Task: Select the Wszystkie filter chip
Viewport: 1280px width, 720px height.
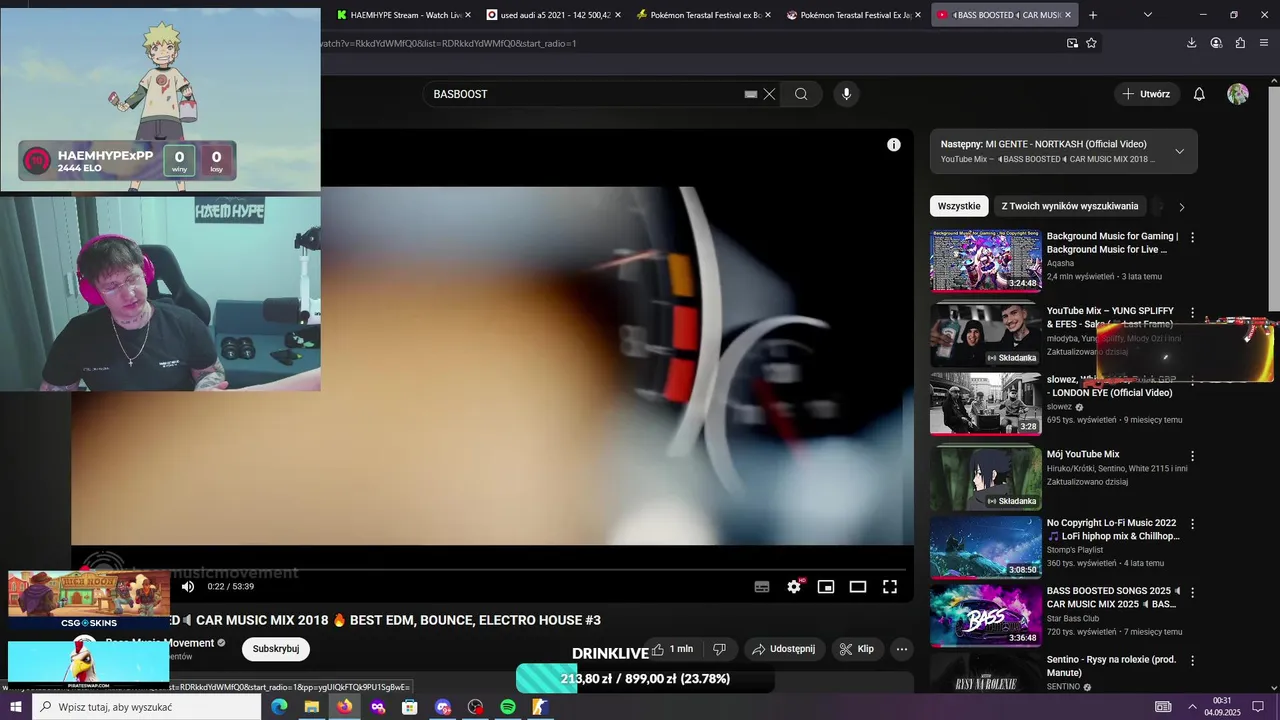Action: (959, 206)
